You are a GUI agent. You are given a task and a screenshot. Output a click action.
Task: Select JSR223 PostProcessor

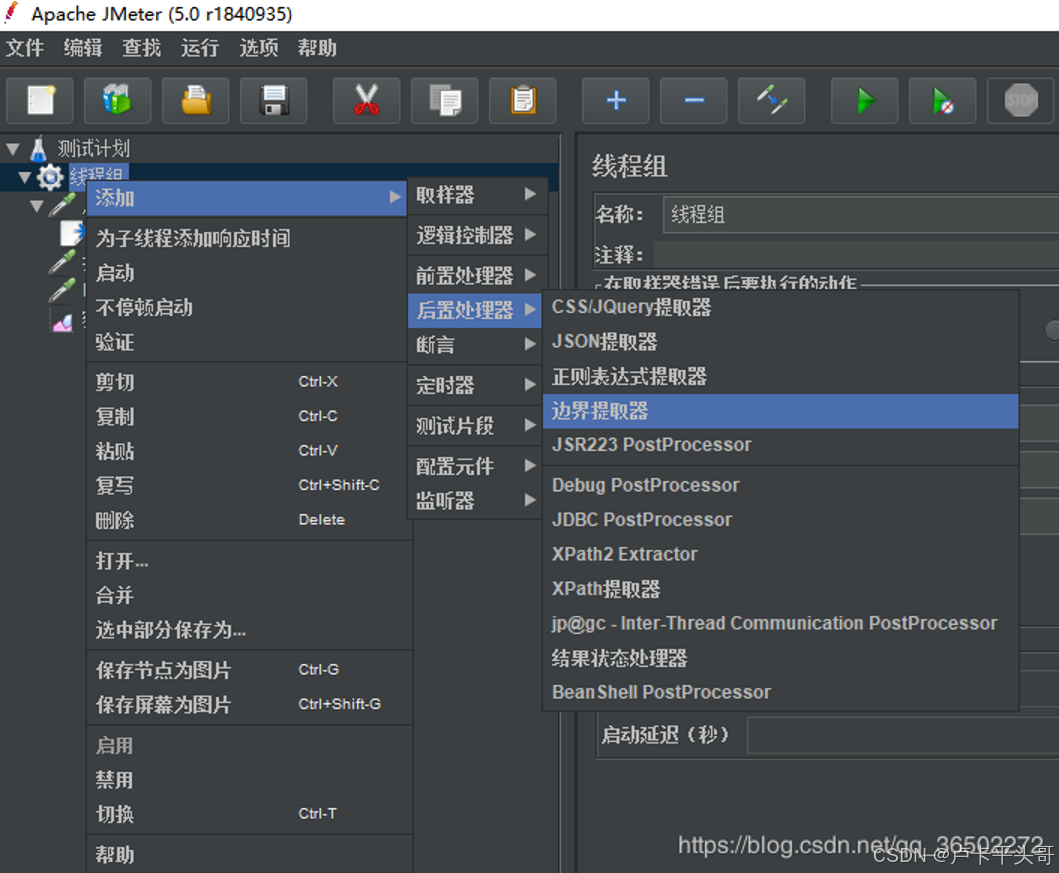[781, 445]
